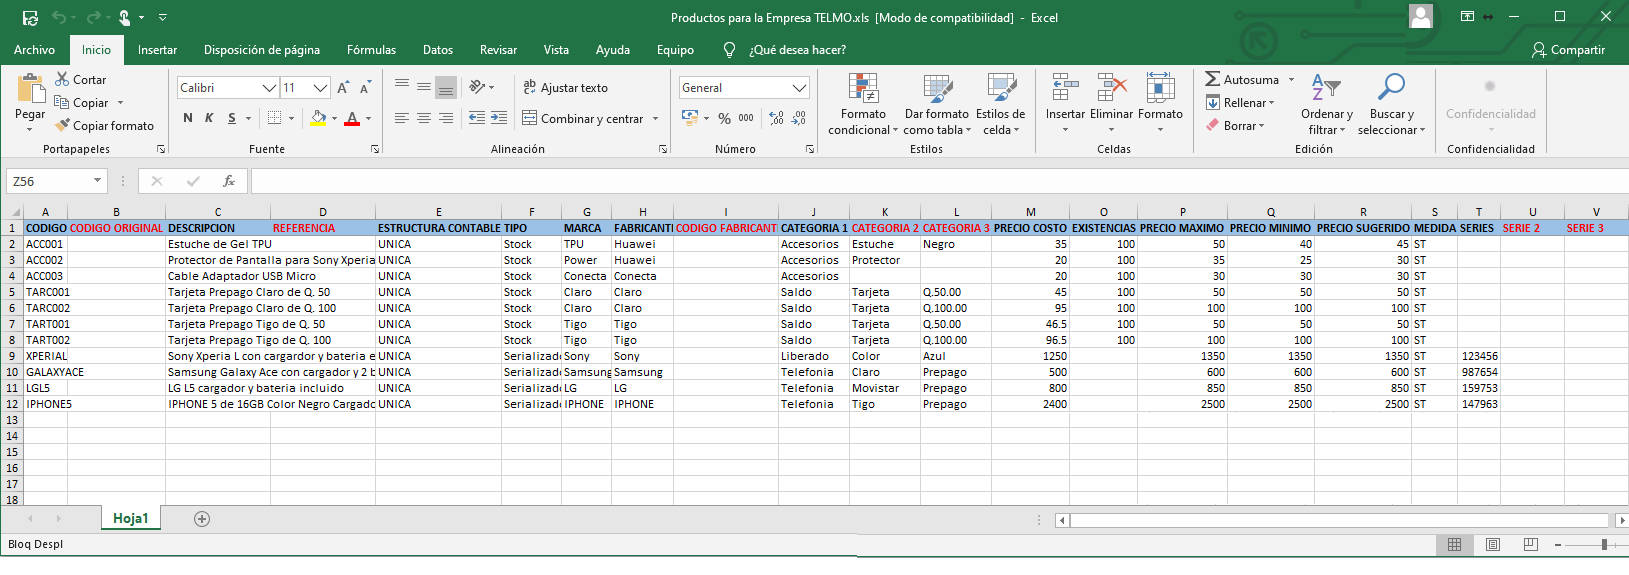
Task: Click the Compartir share button
Action: 1568,50
